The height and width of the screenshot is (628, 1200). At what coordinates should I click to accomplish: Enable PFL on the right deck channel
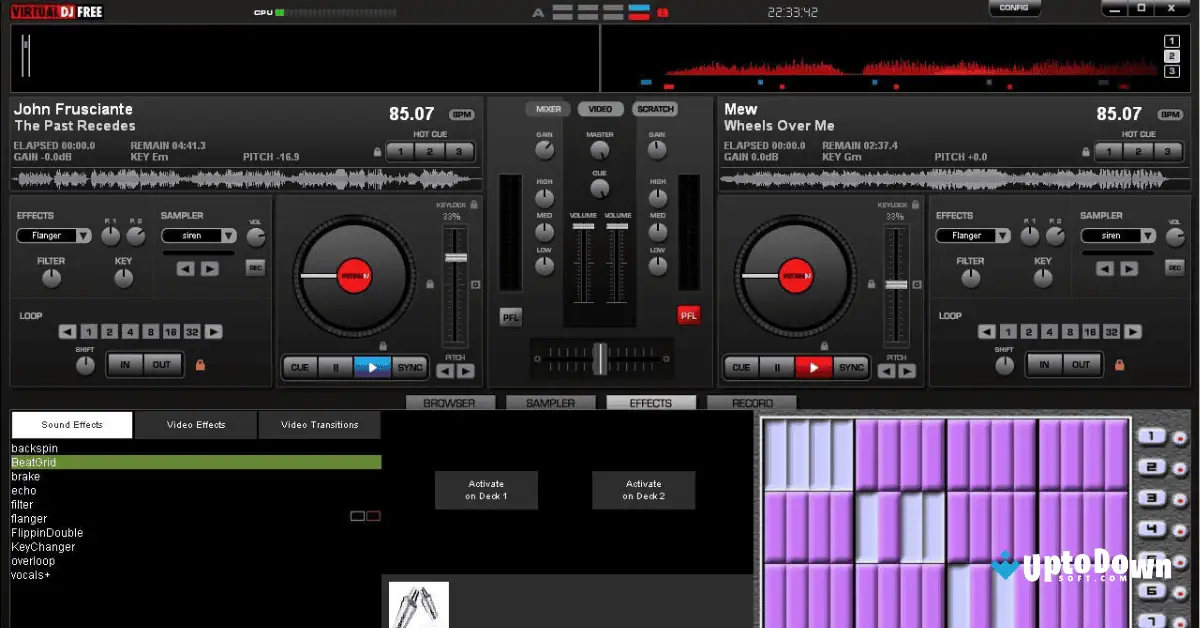[x=688, y=315]
